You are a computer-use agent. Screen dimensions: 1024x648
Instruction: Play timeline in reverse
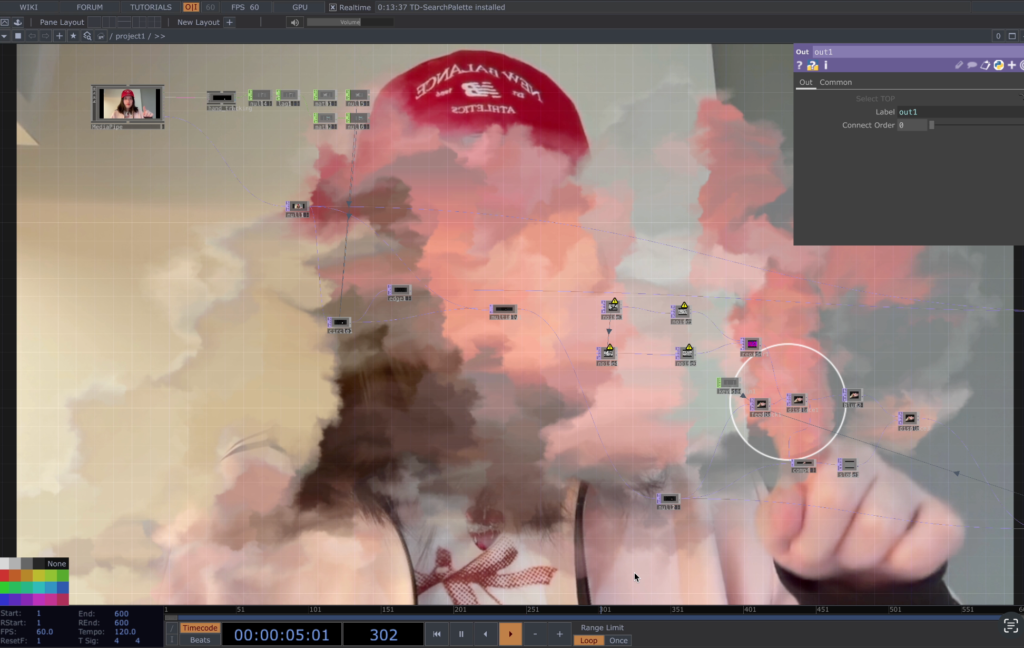[485, 634]
